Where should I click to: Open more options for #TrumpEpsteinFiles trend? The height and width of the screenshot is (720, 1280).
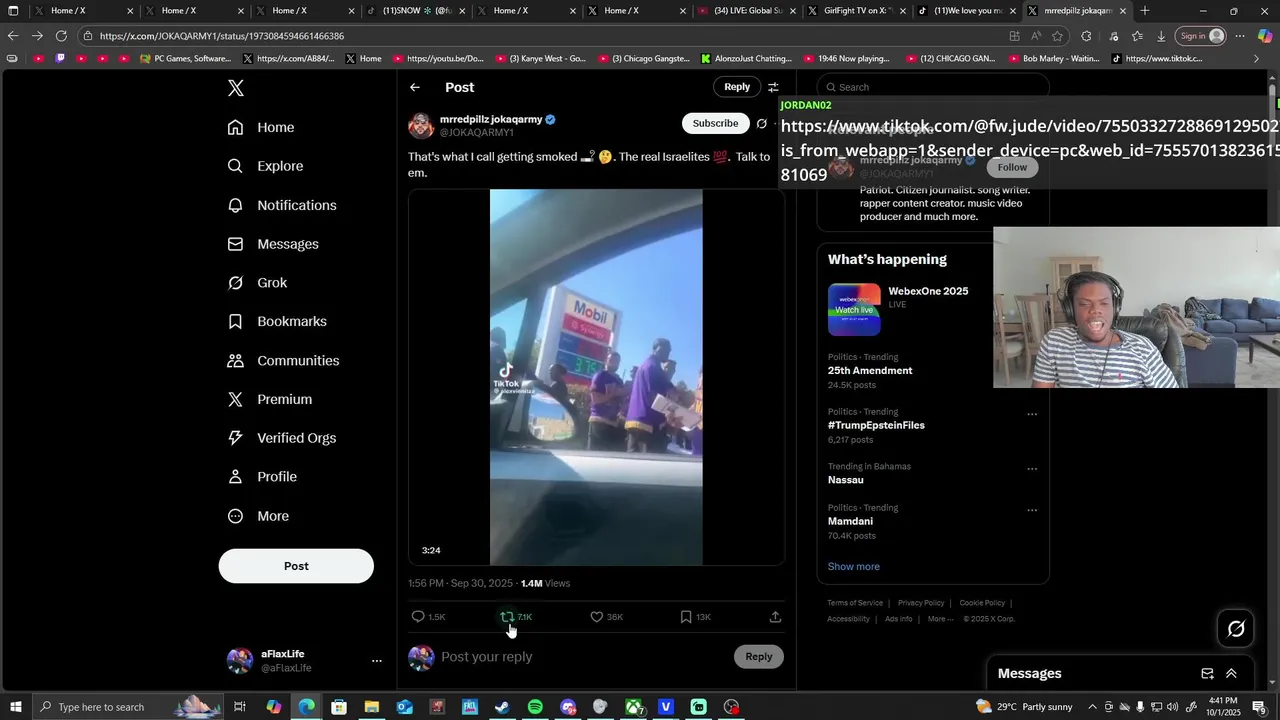[1032, 414]
